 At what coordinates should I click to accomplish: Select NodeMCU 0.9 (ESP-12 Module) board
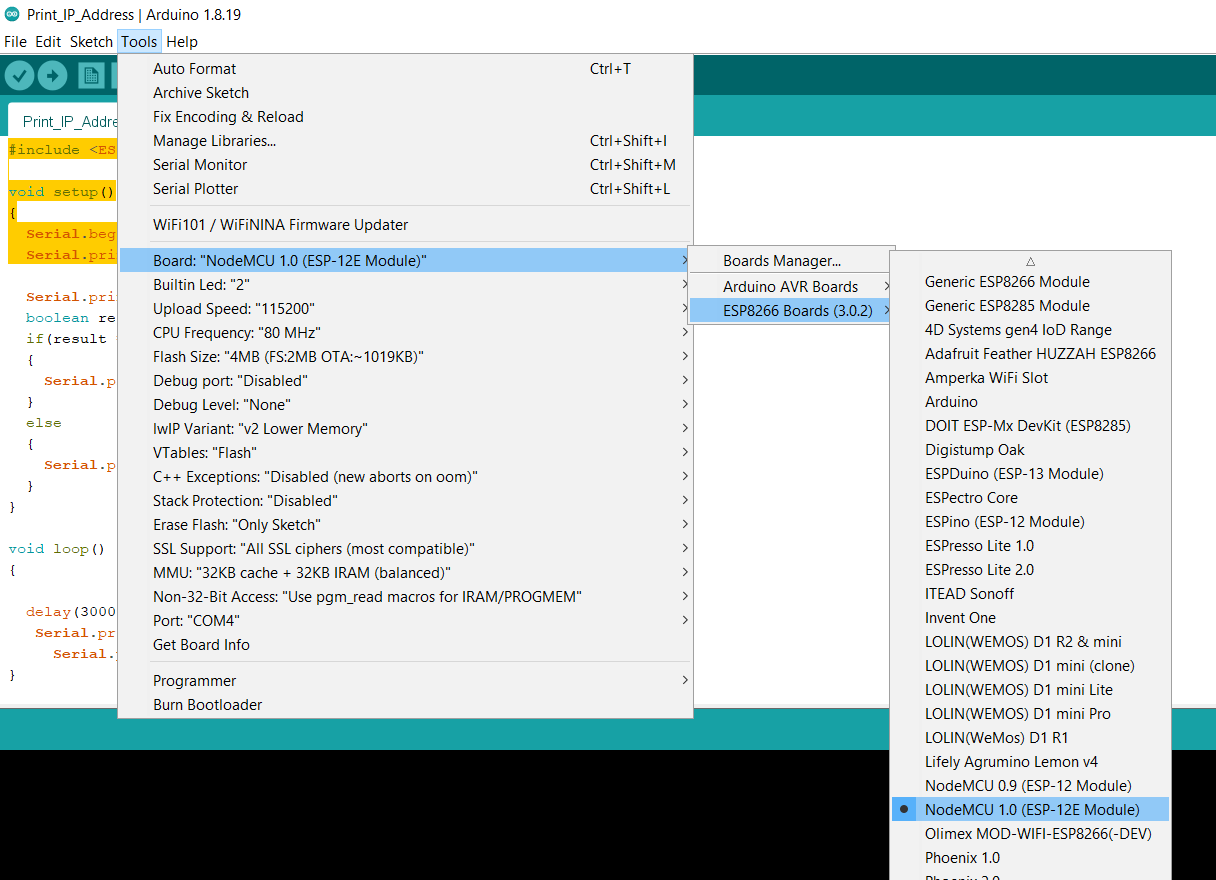coord(1030,786)
